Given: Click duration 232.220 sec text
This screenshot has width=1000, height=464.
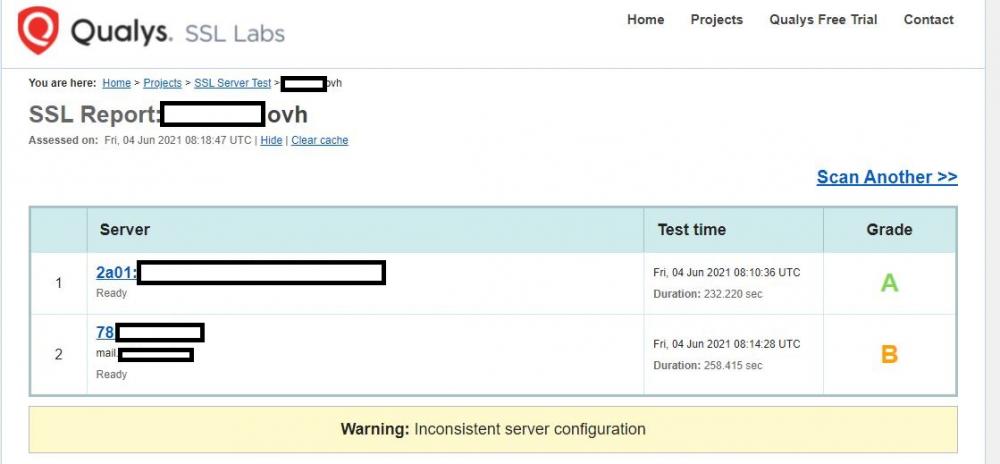Looking at the screenshot, I should click(x=708, y=294).
